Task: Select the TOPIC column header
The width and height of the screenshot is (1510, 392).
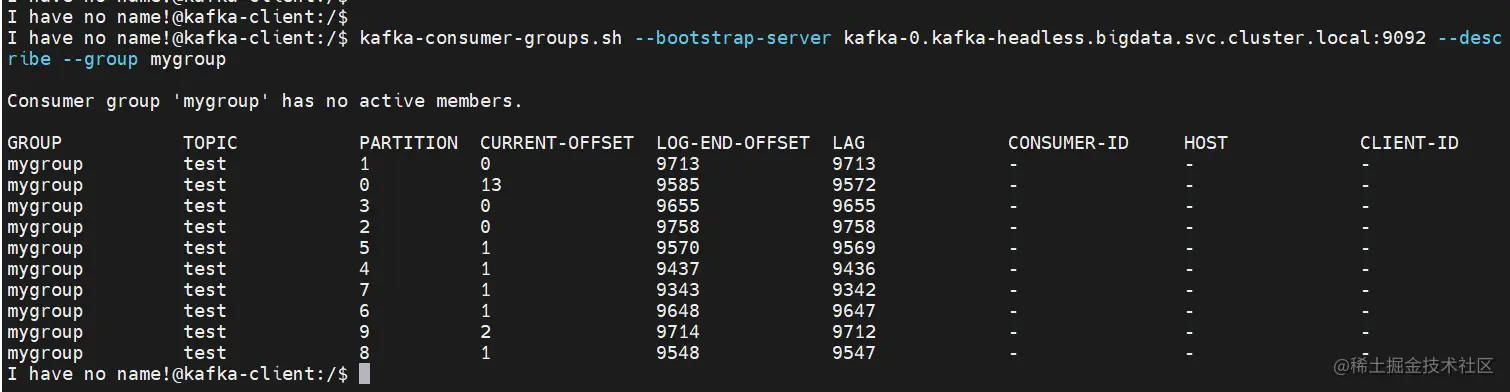Action: coord(210,143)
